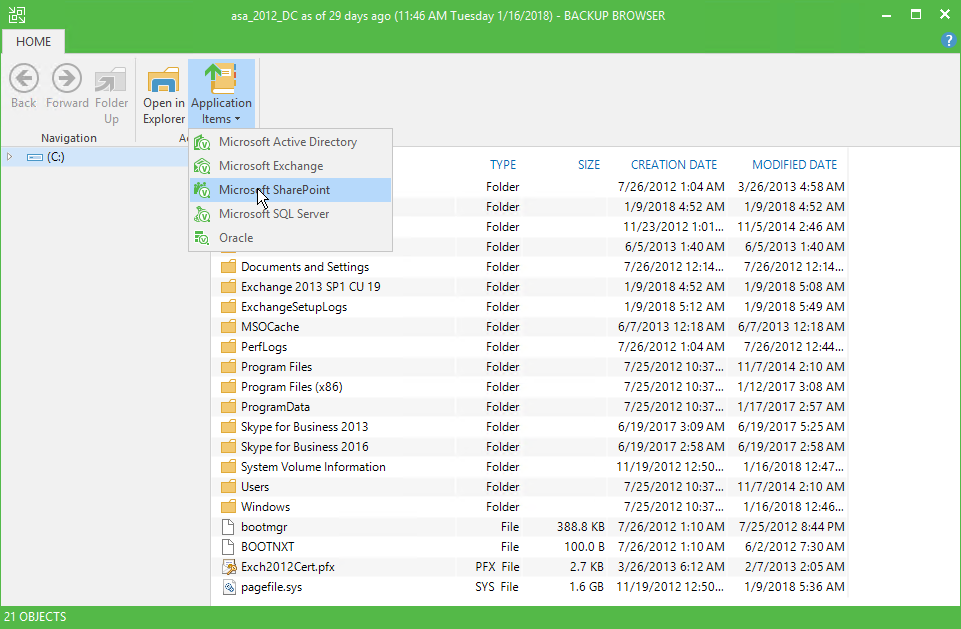The height and width of the screenshot is (629, 961).
Task: Select the (C:) drive in tree
Action: tap(55, 157)
